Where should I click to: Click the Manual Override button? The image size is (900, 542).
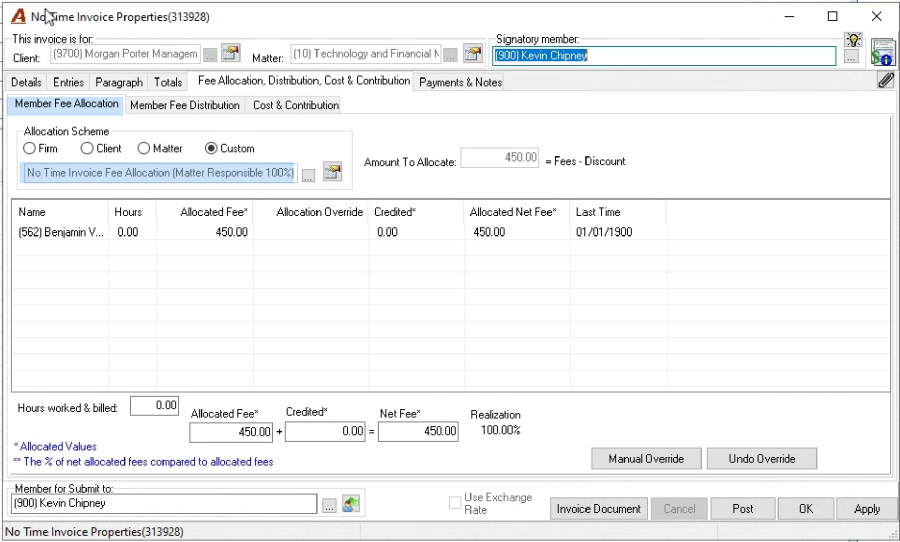[646, 459]
